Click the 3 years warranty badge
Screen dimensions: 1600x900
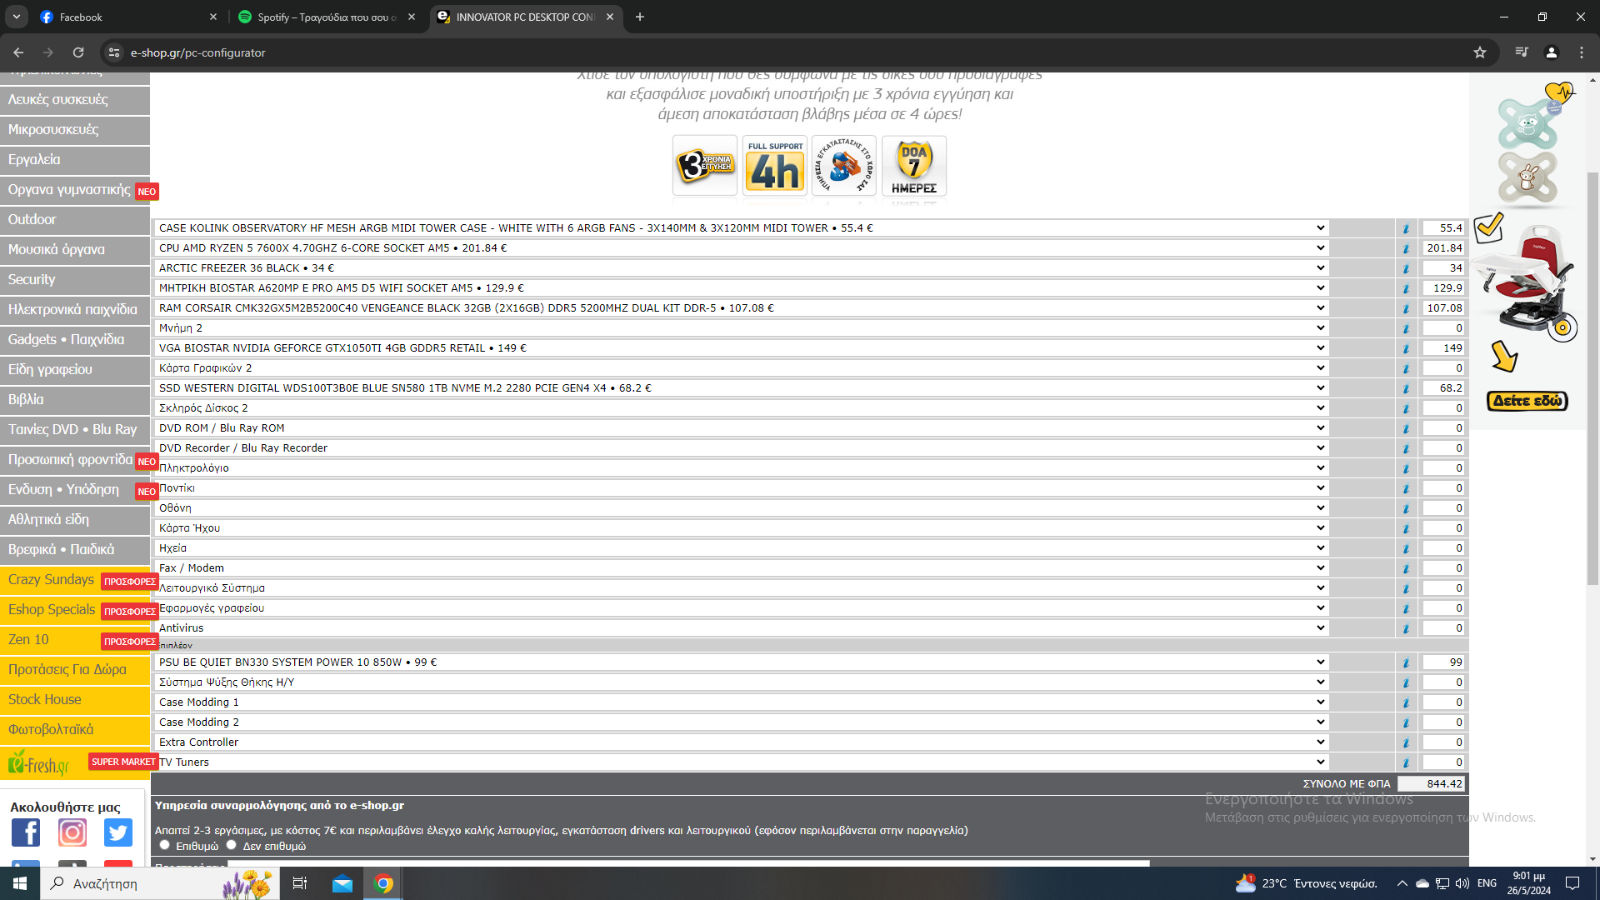pyautogui.click(x=705, y=166)
